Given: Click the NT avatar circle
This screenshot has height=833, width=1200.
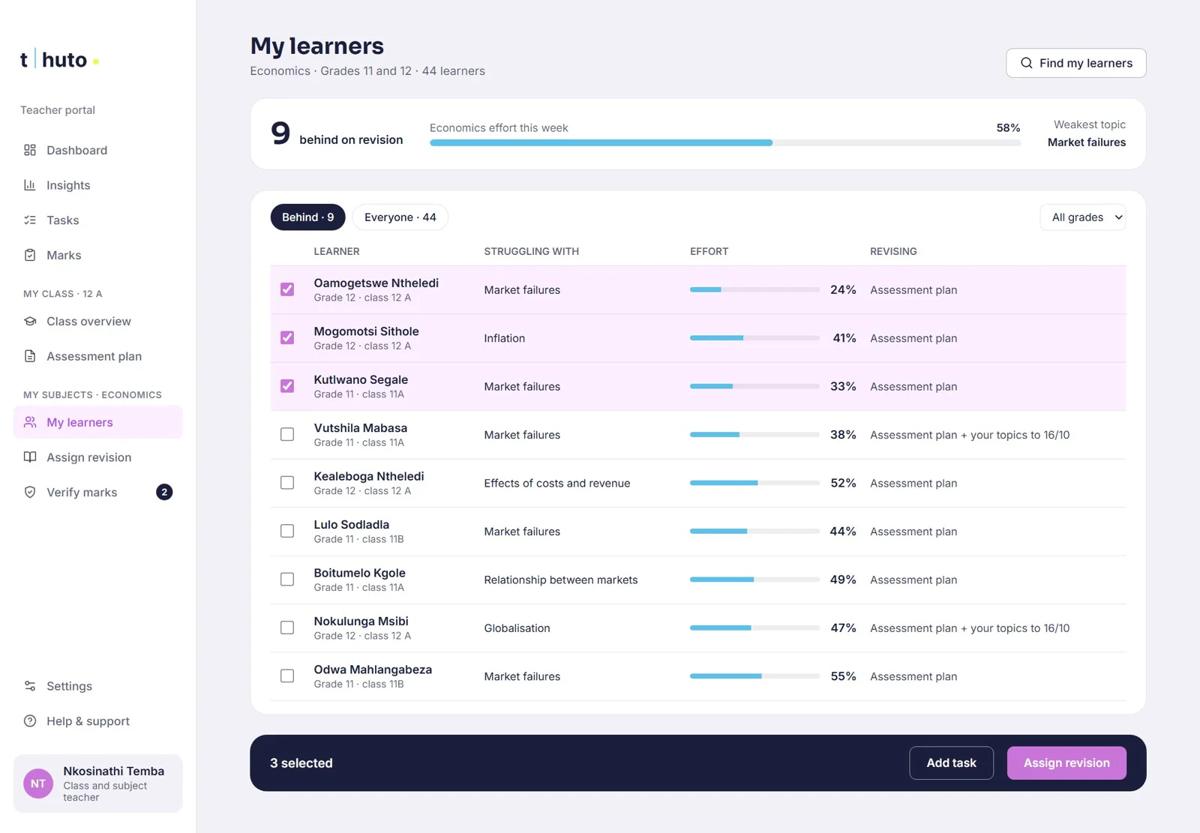Looking at the screenshot, I should click(38, 784).
